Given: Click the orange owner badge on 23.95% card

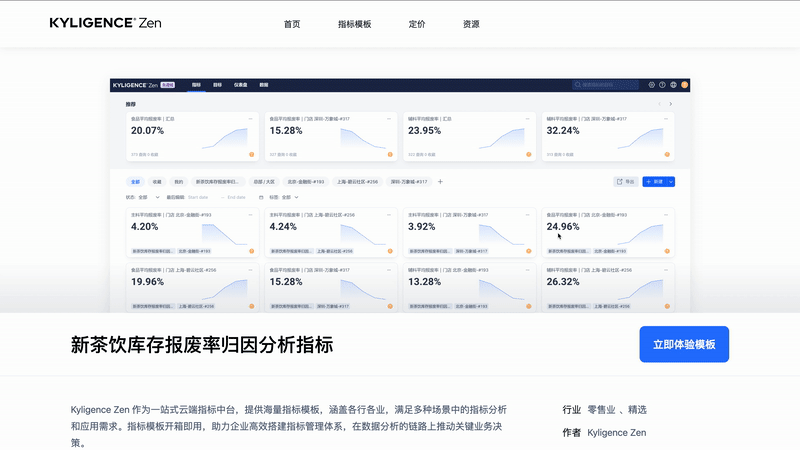Looking at the screenshot, I should 529,155.
